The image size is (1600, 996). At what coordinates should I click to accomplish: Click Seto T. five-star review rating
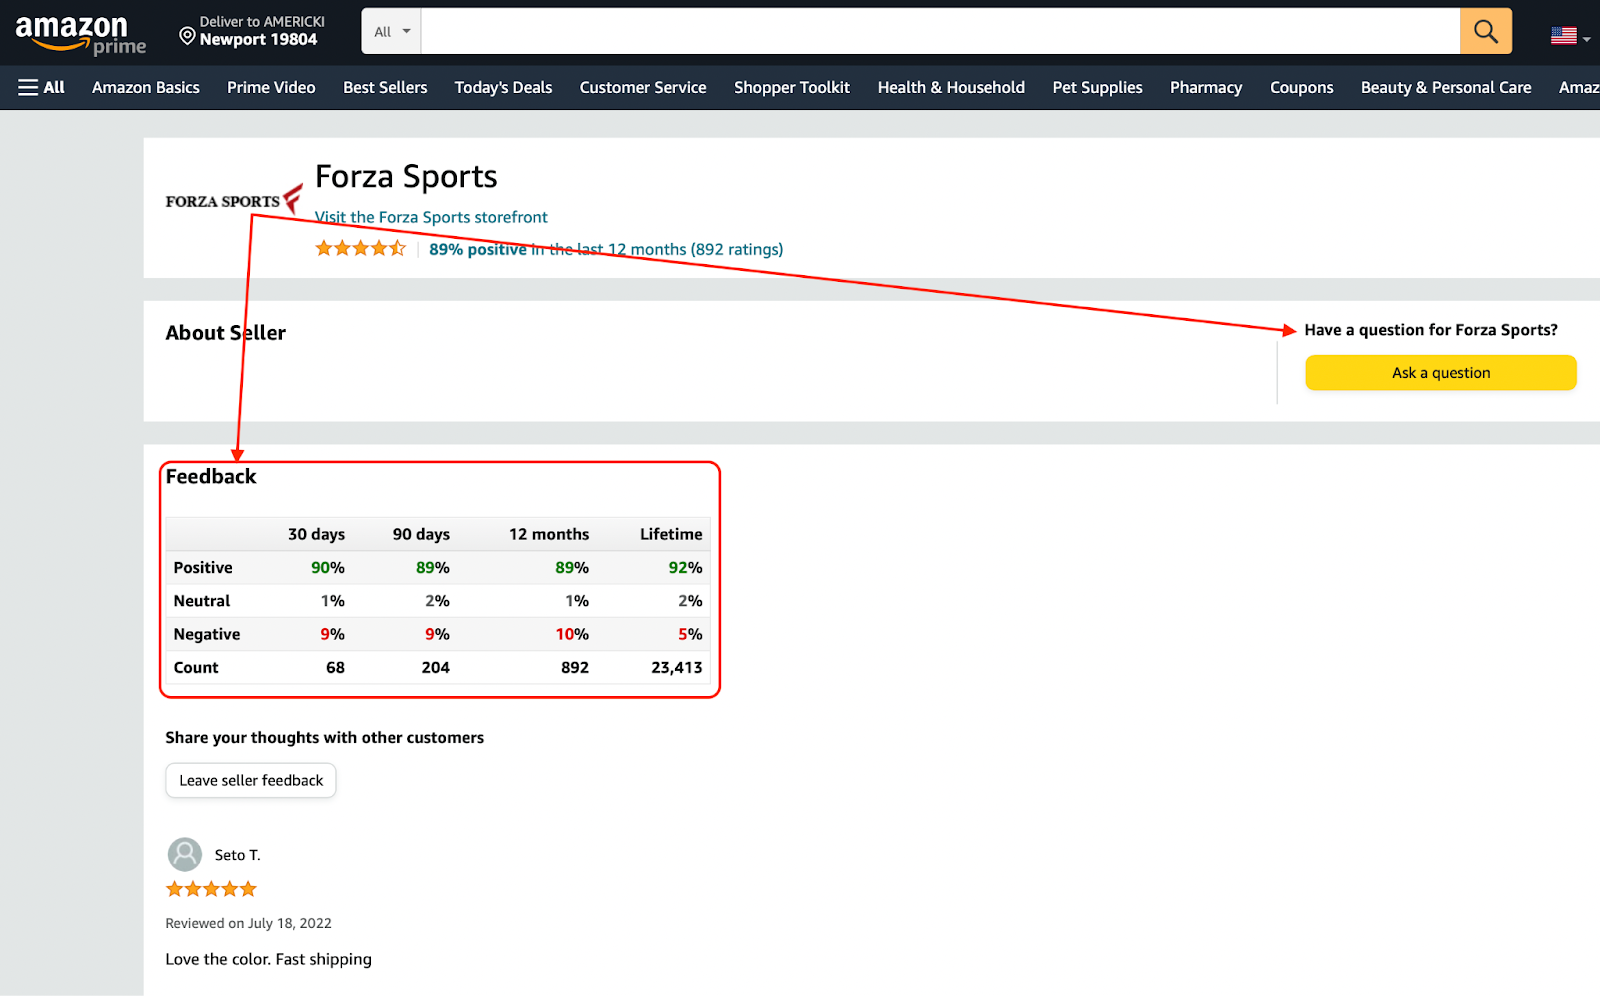[211, 889]
